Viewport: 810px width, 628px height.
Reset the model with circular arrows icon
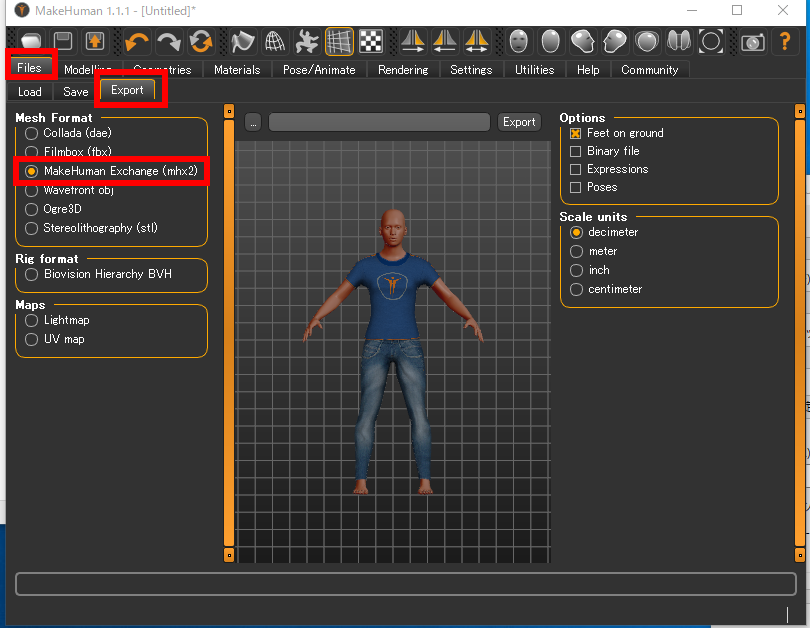pos(201,41)
